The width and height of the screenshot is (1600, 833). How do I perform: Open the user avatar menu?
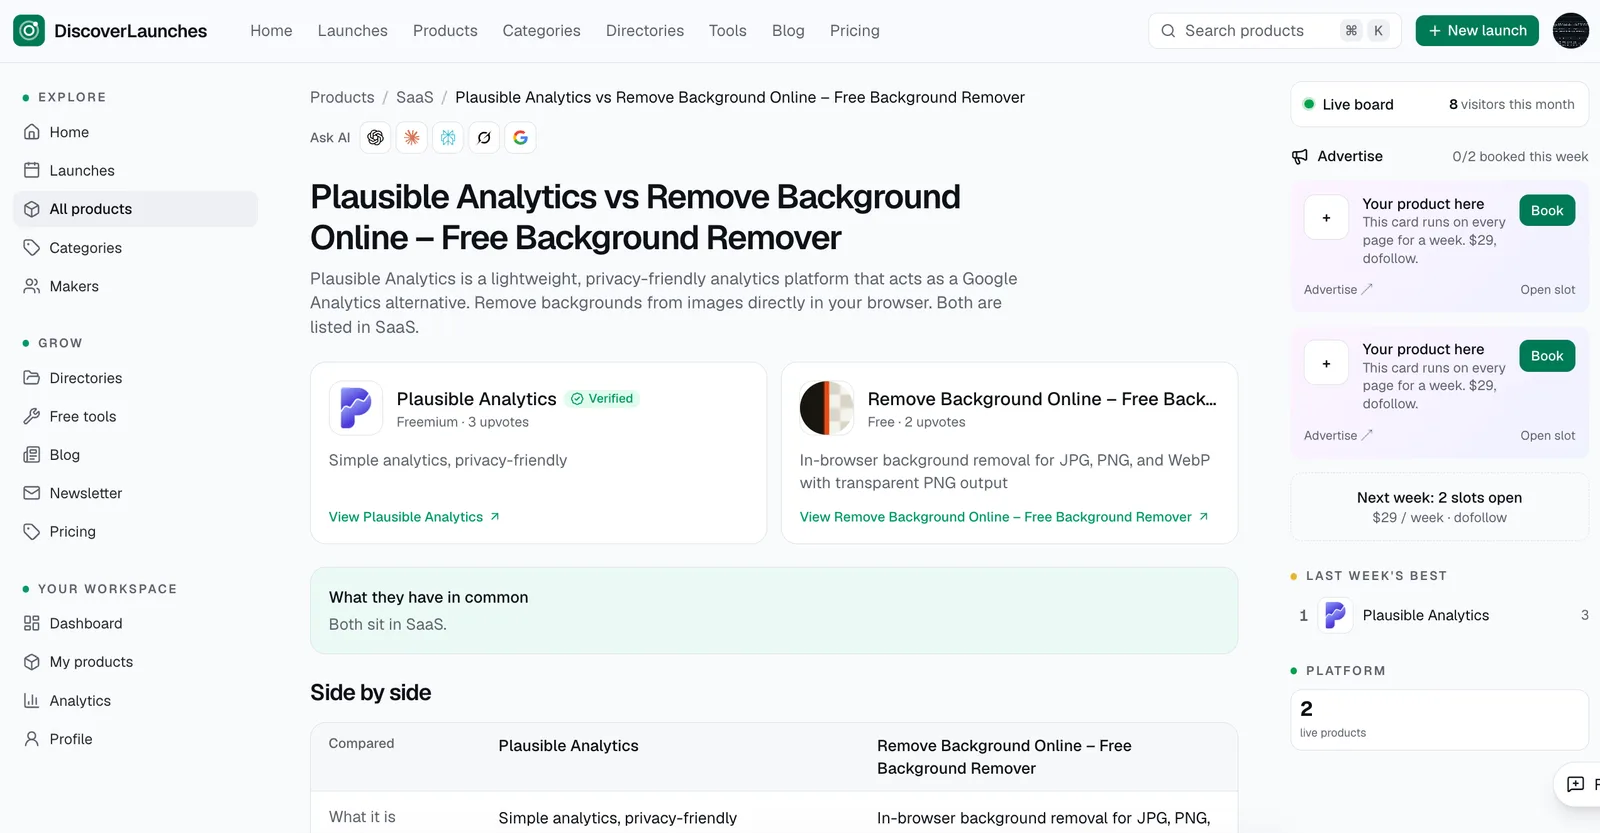tap(1570, 31)
